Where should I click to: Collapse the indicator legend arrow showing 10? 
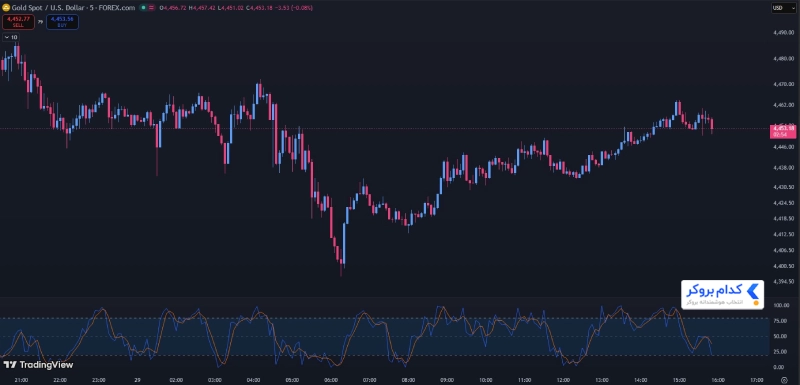click(x=10, y=37)
